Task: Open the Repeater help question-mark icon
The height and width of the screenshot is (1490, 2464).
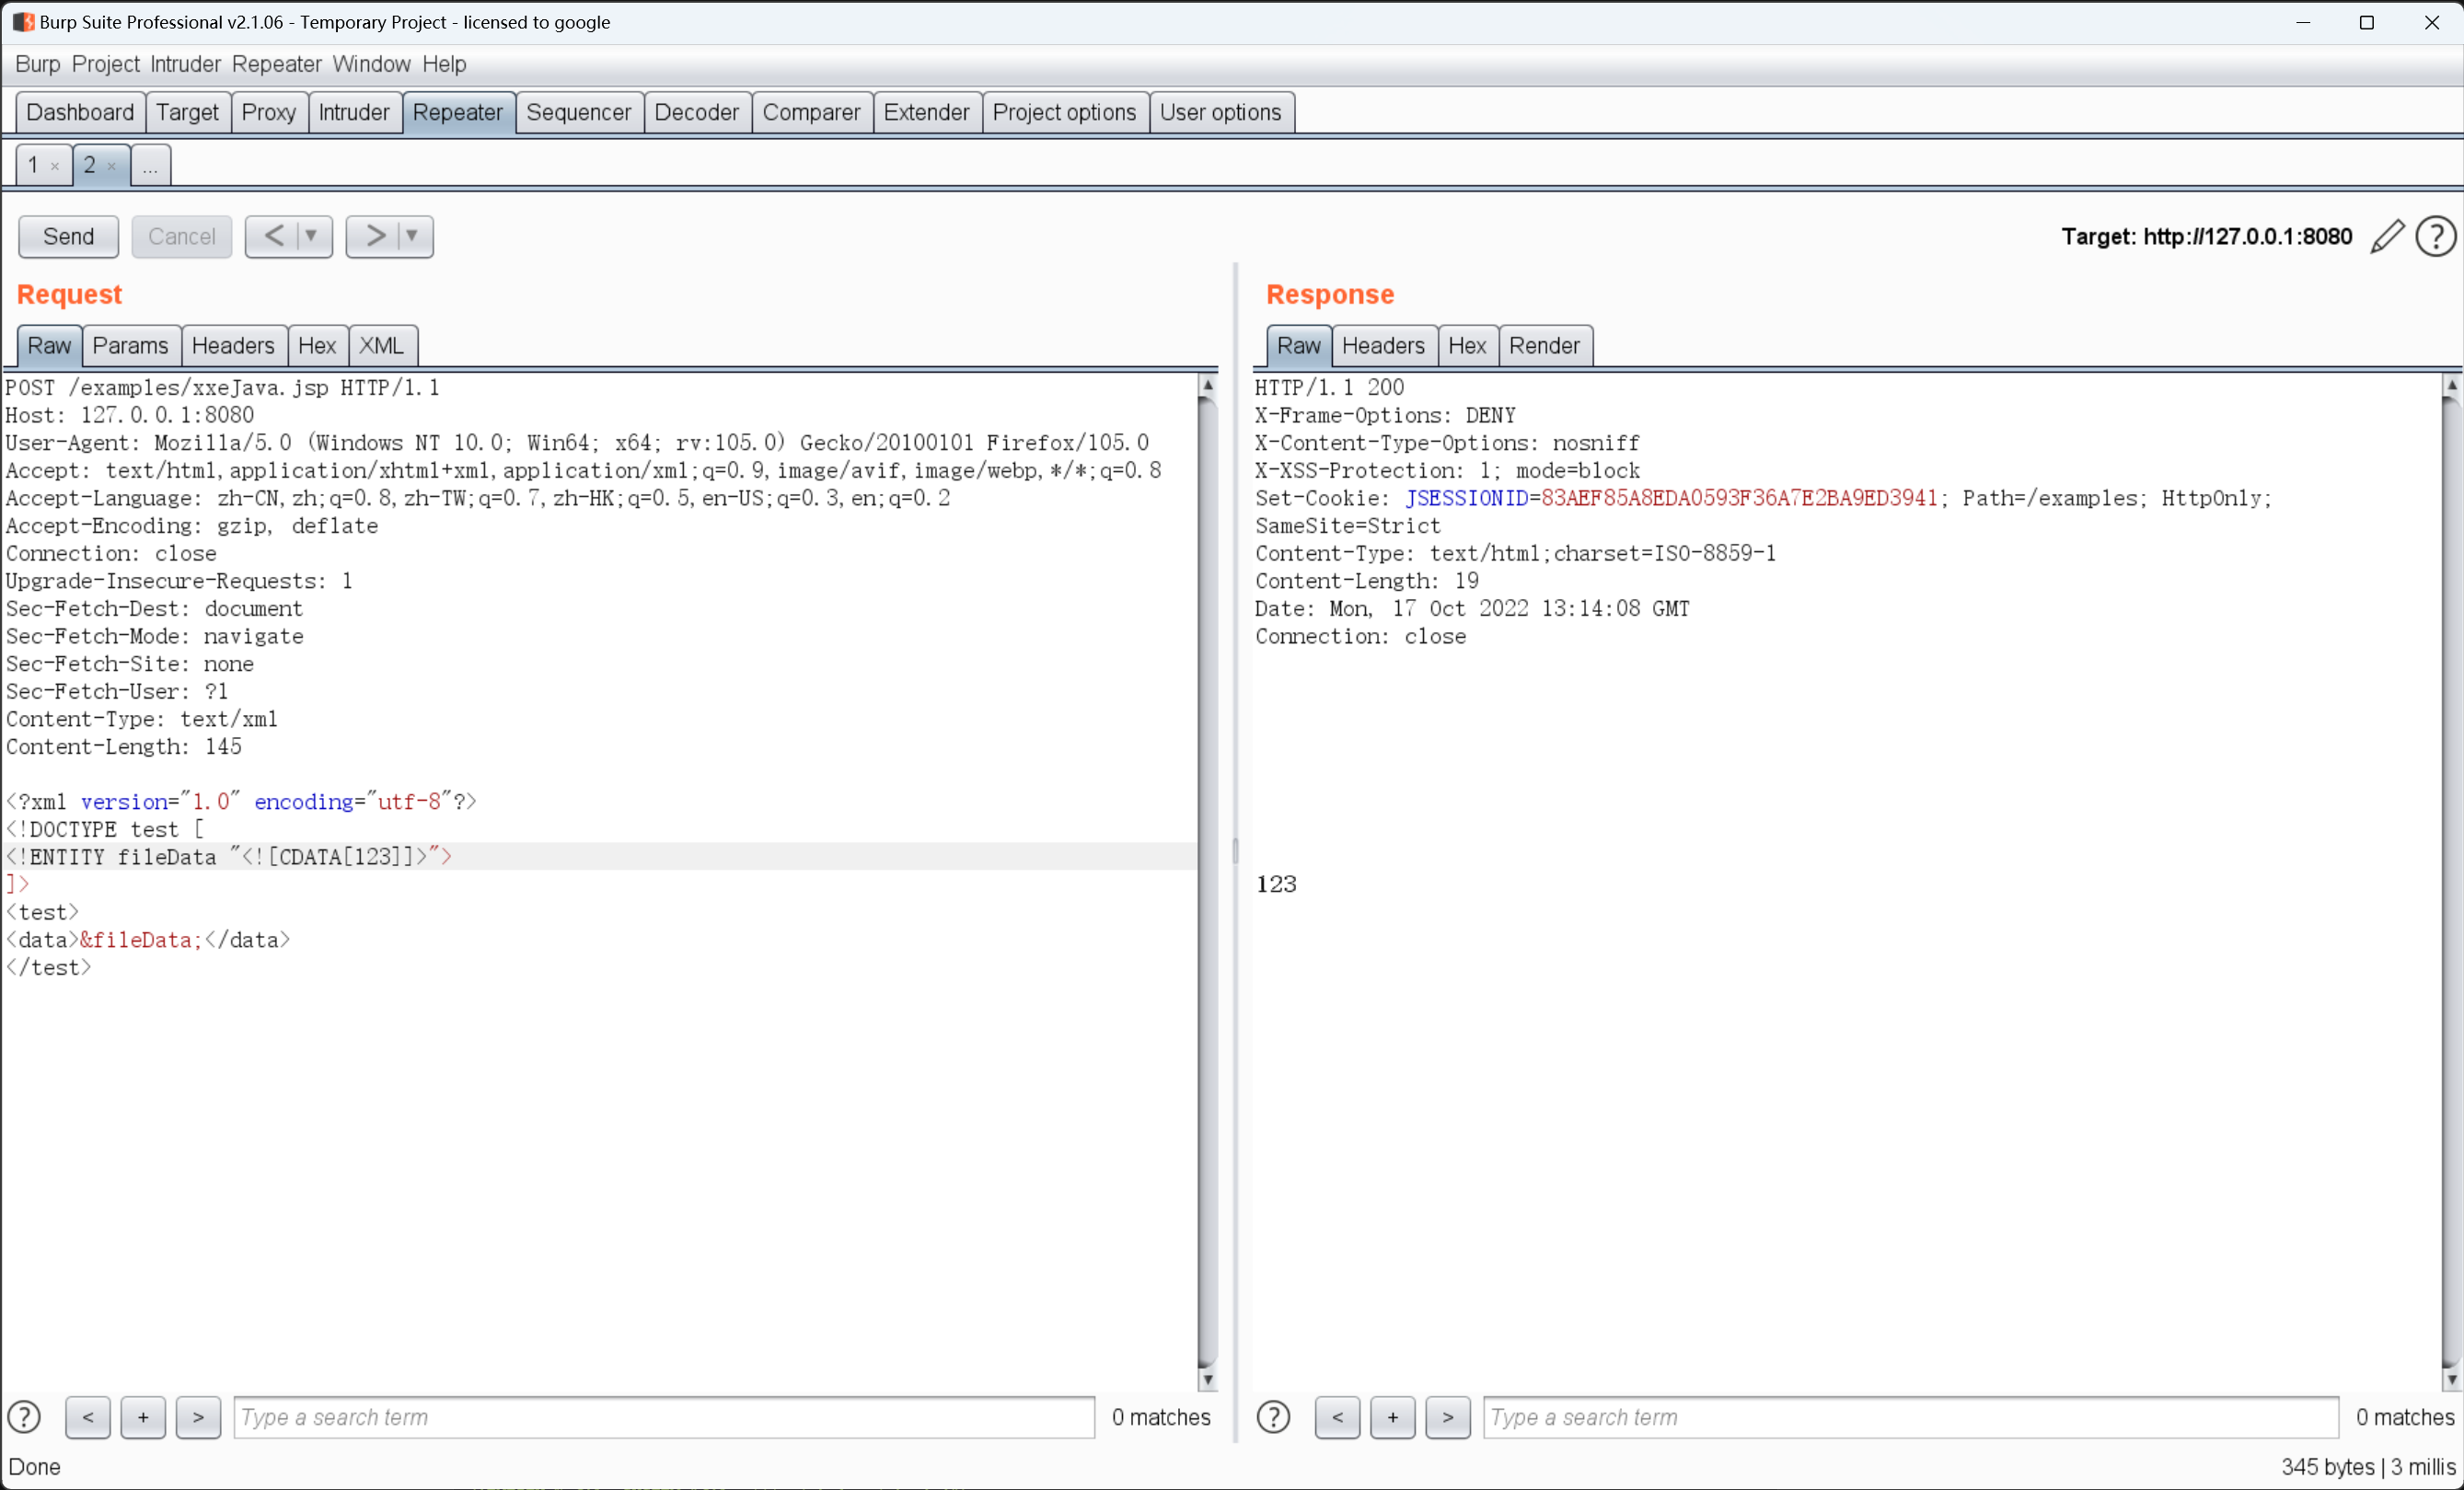Action: click(x=2436, y=237)
